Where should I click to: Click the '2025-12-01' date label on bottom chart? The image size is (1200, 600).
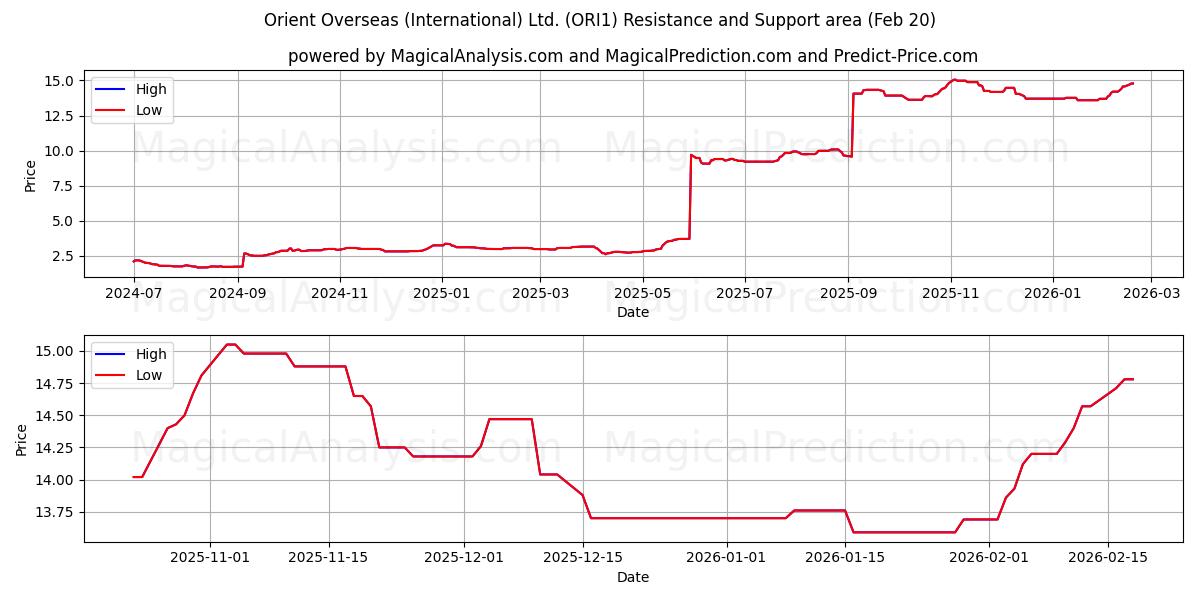coord(464,559)
